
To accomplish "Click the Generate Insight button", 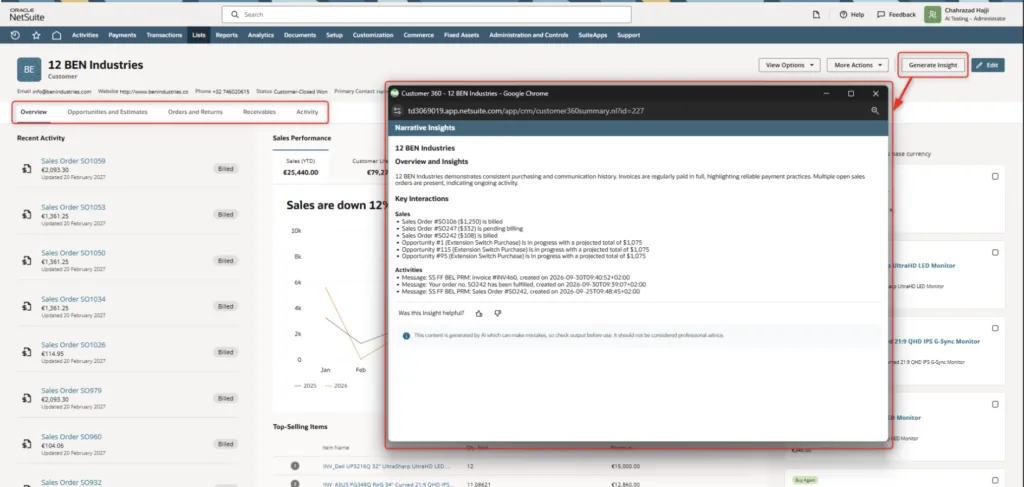I will (x=933, y=65).
